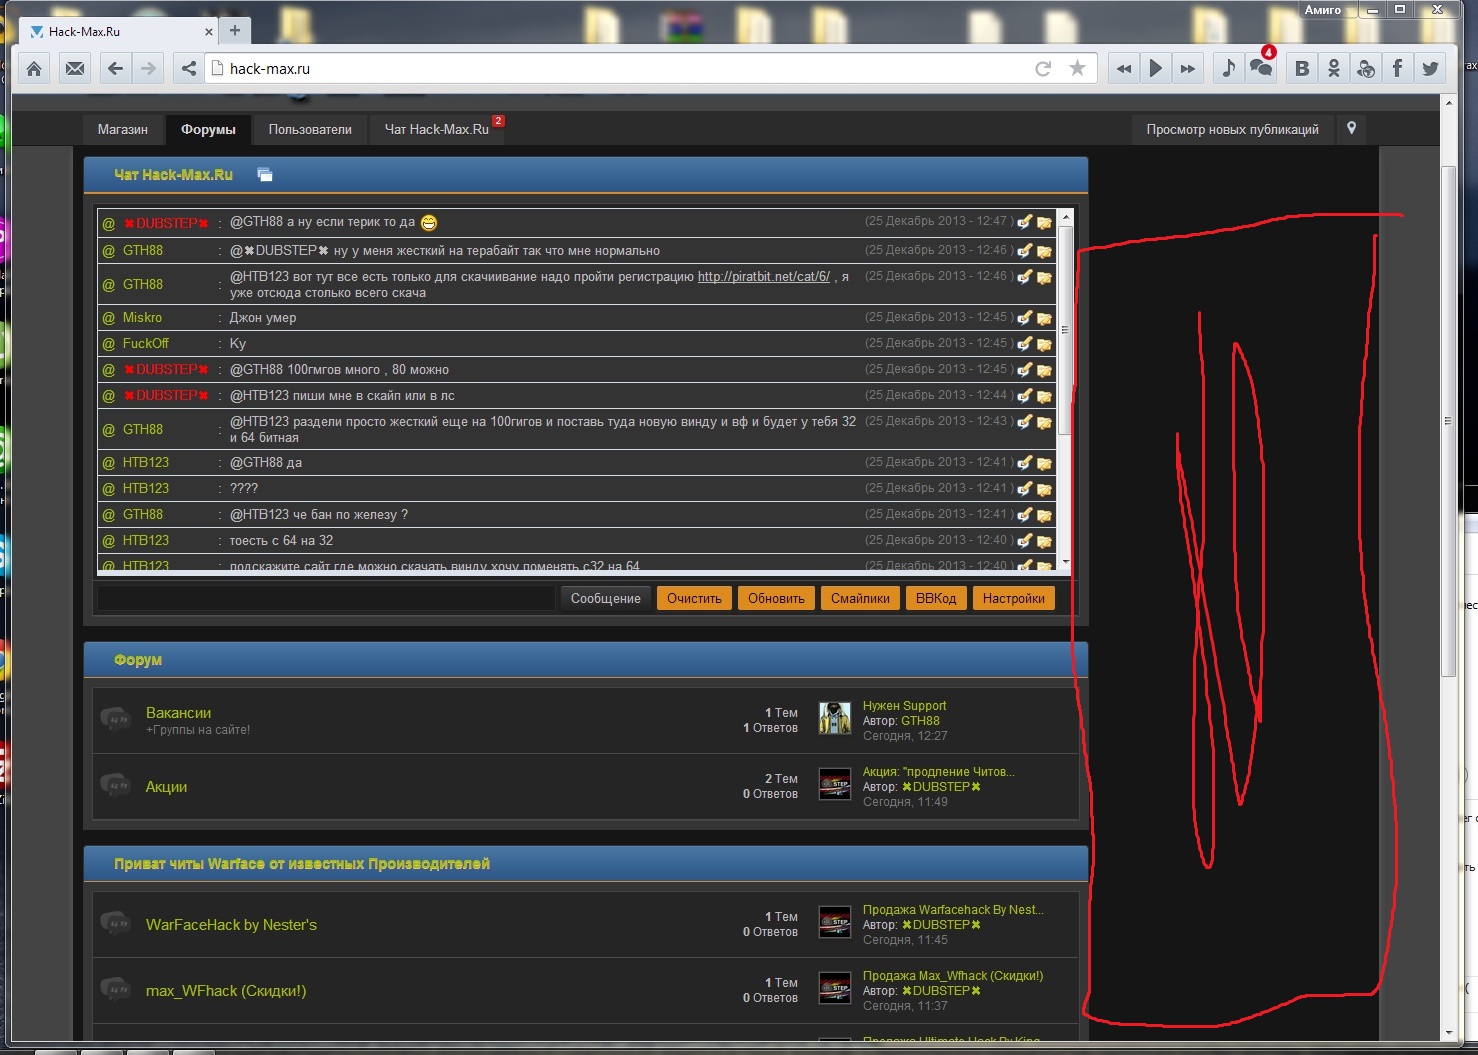This screenshot has width=1478, height=1055.
Task: Click edit icon on ???? message
Action: [x=1024, y=489]
